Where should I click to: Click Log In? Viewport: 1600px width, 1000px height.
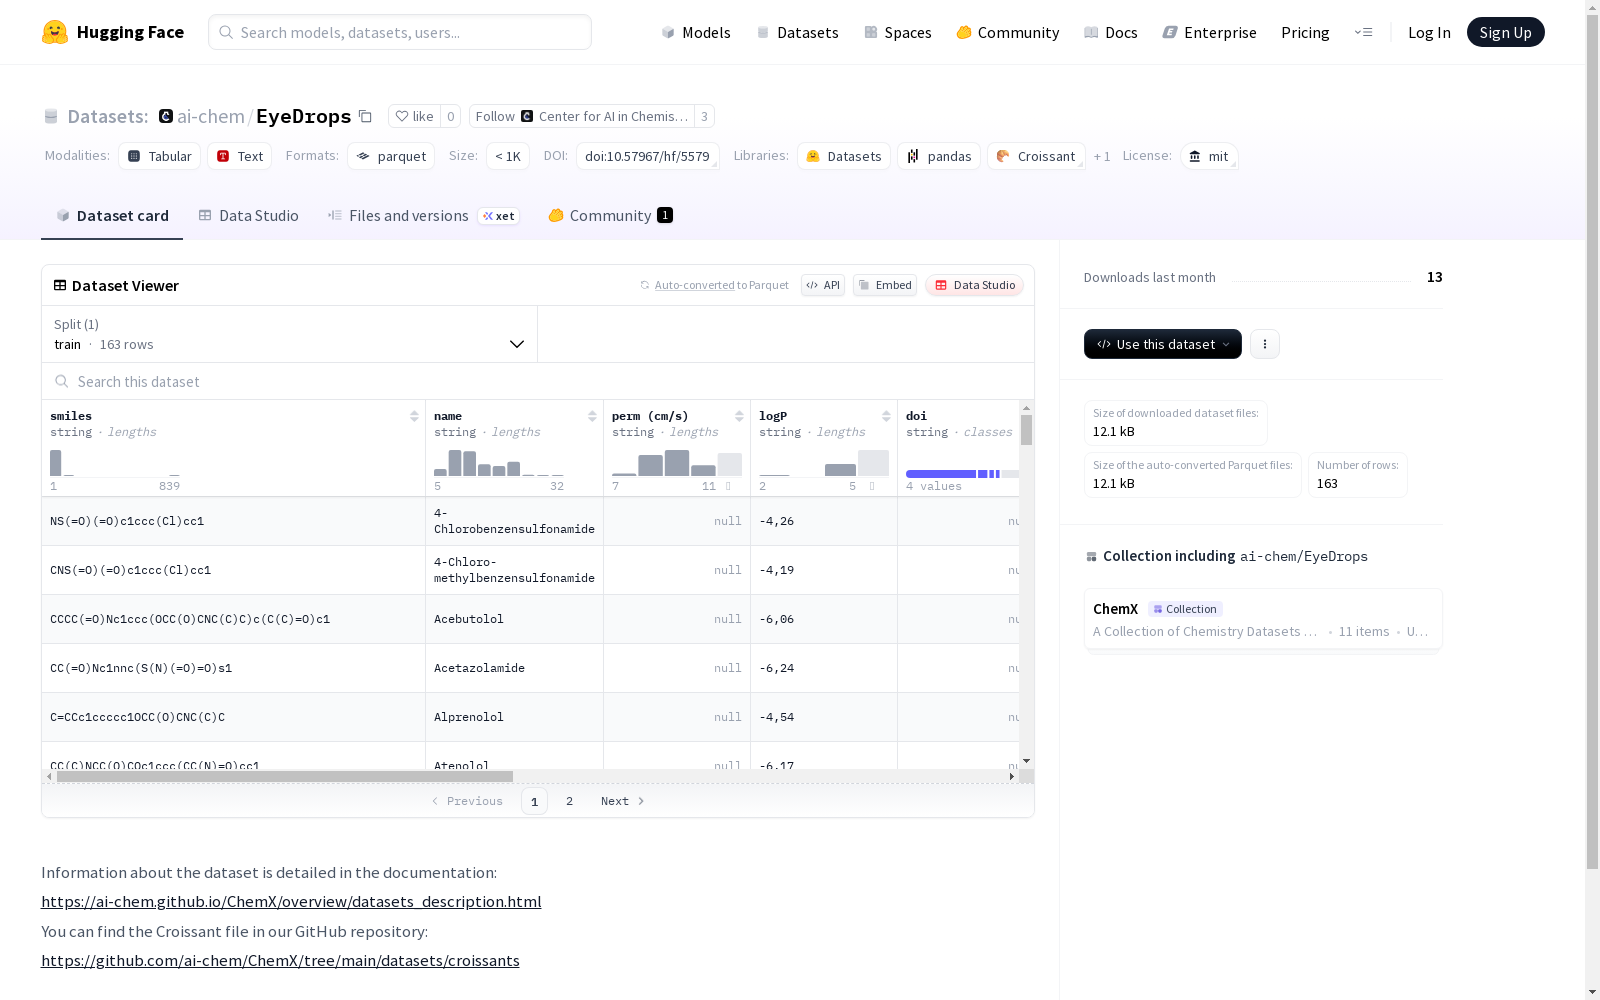pyautogui.click(x=1429, y=32)
